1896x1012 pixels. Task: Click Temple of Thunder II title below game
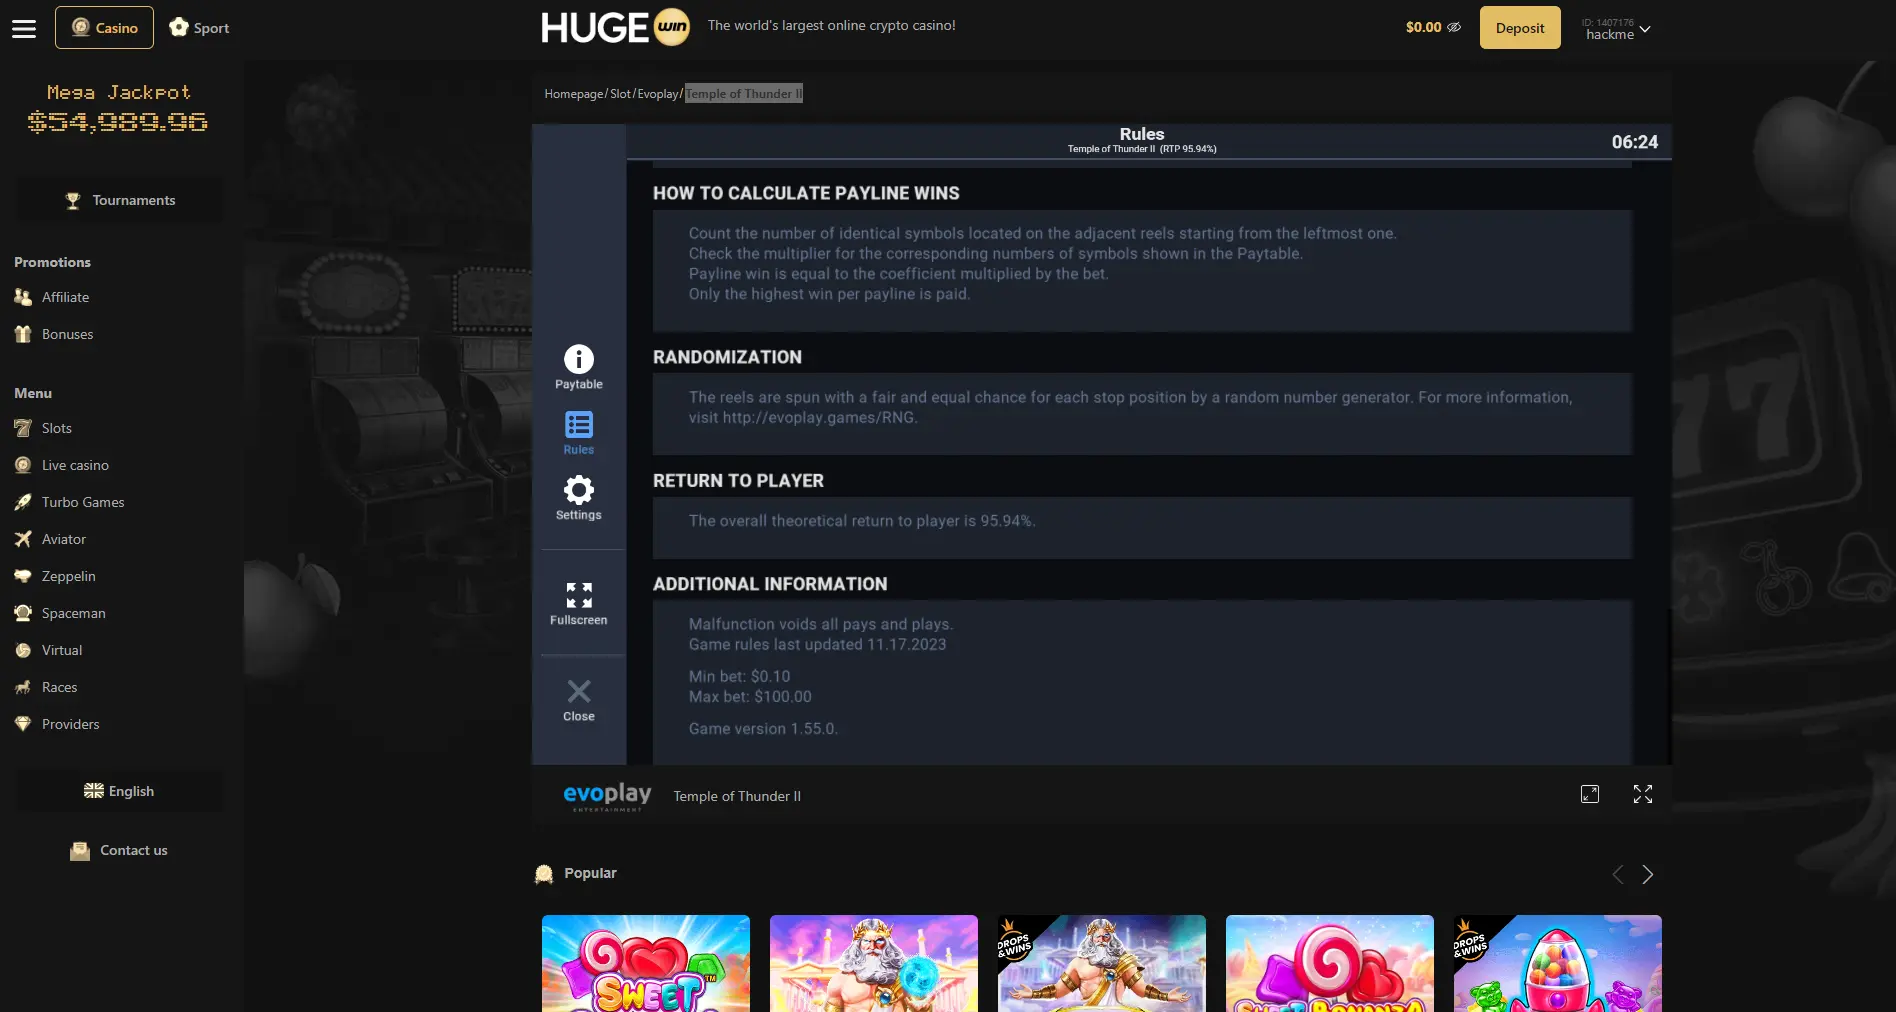[x=737, y=796]
